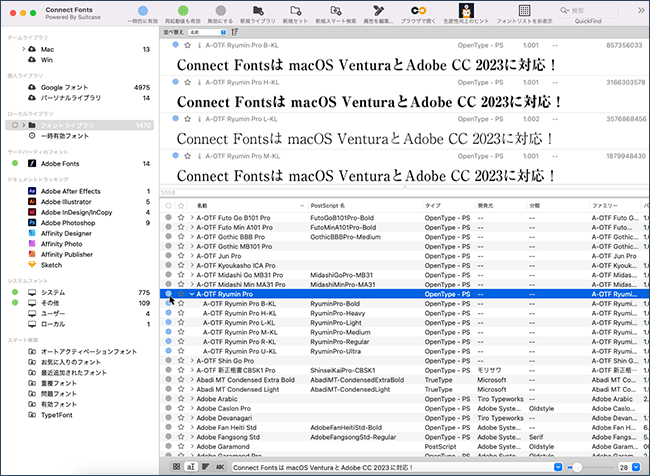Reverse sort order icon beside 並べ替え
The image size is (650, 476).
click(x=235, y=32)
